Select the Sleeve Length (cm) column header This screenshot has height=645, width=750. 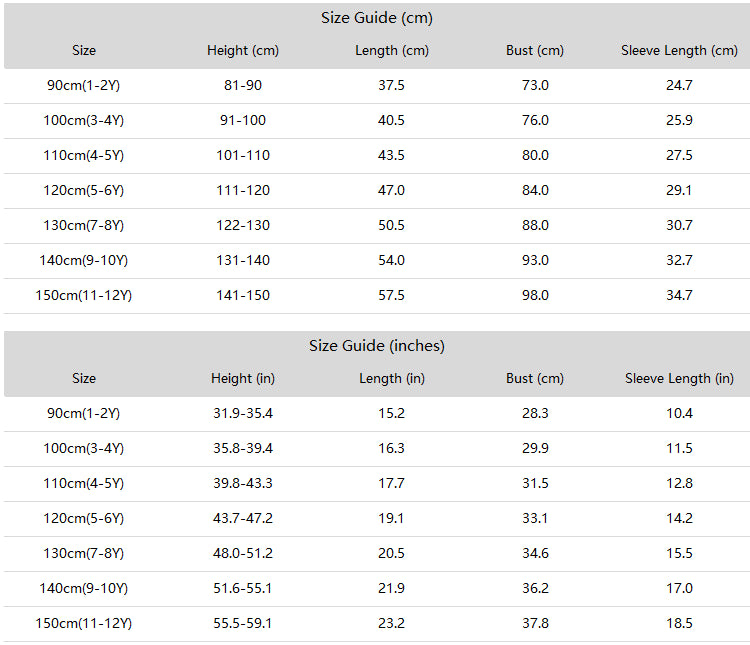(679, 50)
